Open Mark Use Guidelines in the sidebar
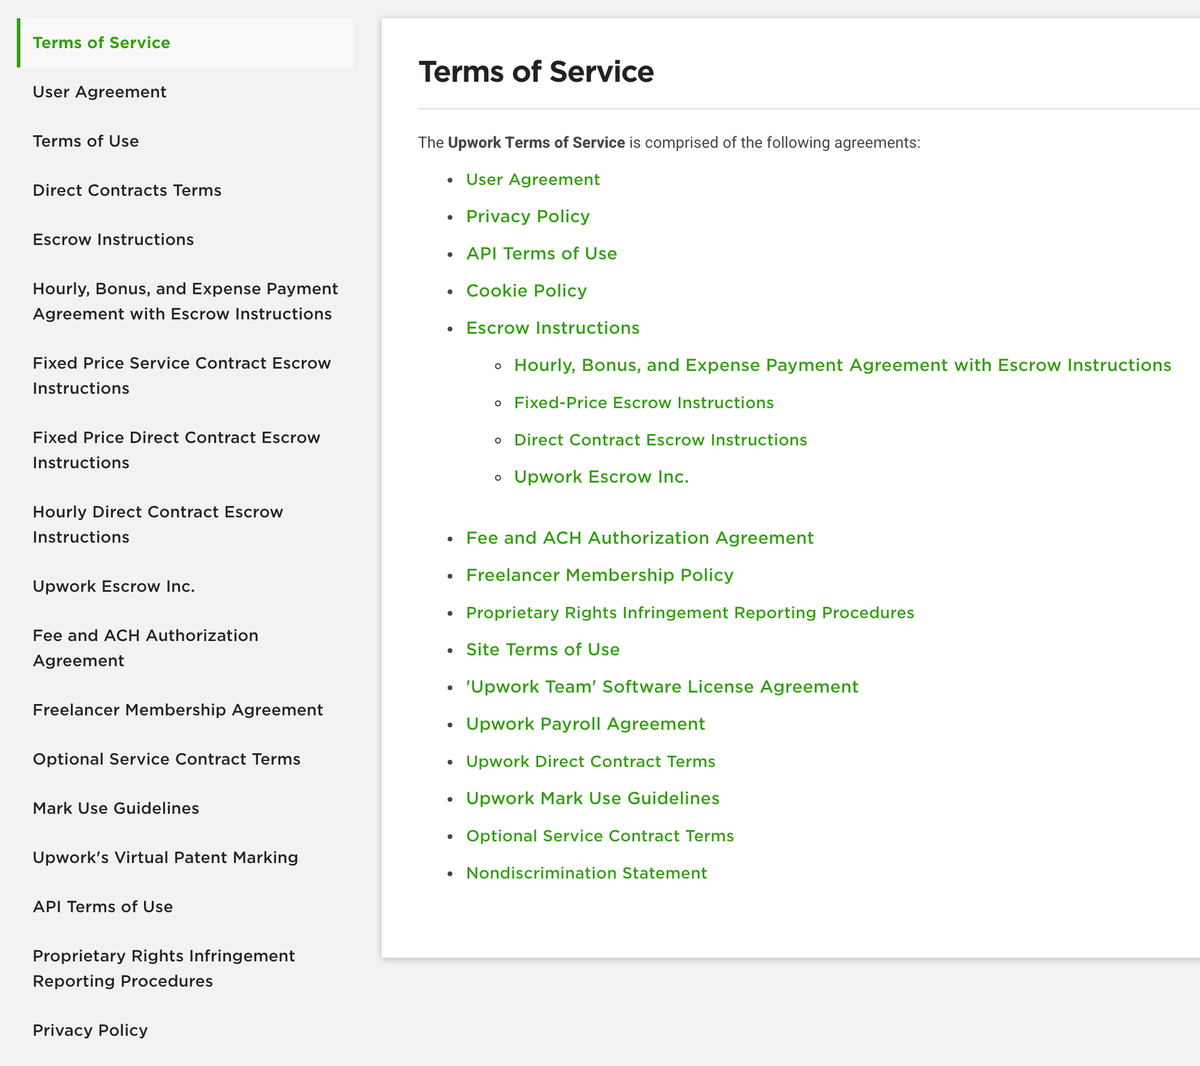 click(116, 808)
